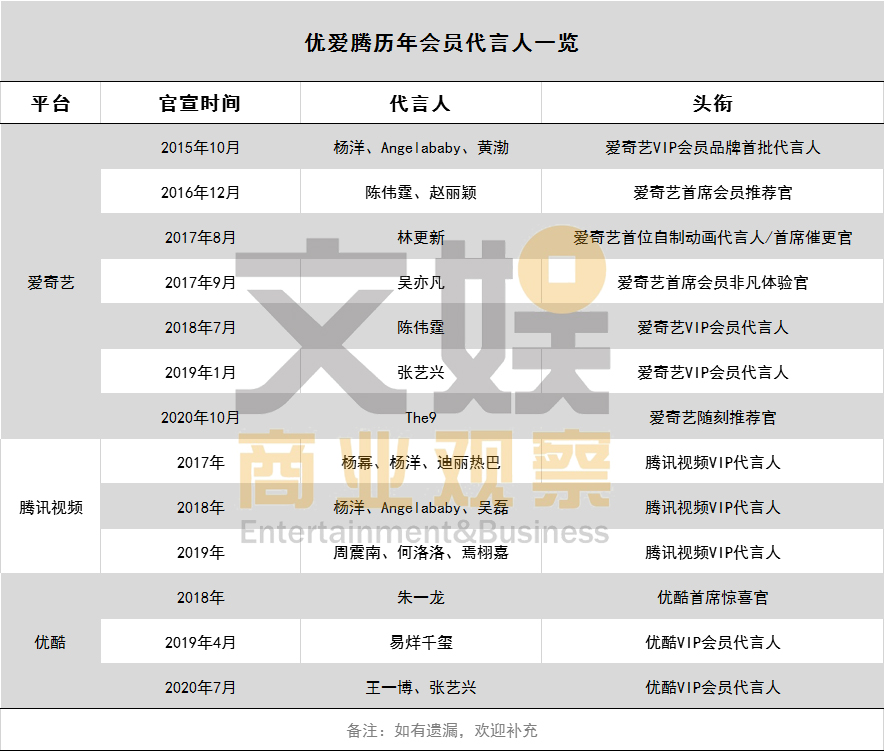Click the 吴亦凡 spokesperson cell
The width and height of the screenshot is (885, 751).
coord(421,282)
